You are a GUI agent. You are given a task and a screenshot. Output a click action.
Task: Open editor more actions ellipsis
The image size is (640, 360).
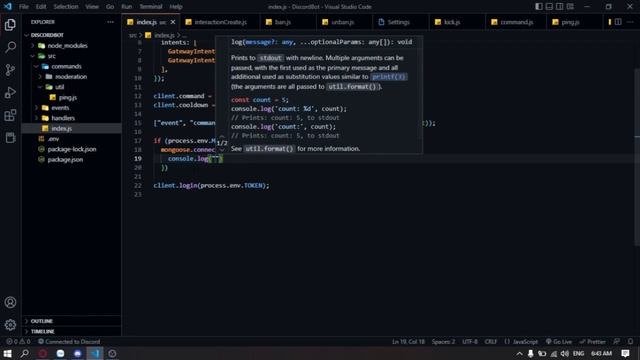pos(630,22)
